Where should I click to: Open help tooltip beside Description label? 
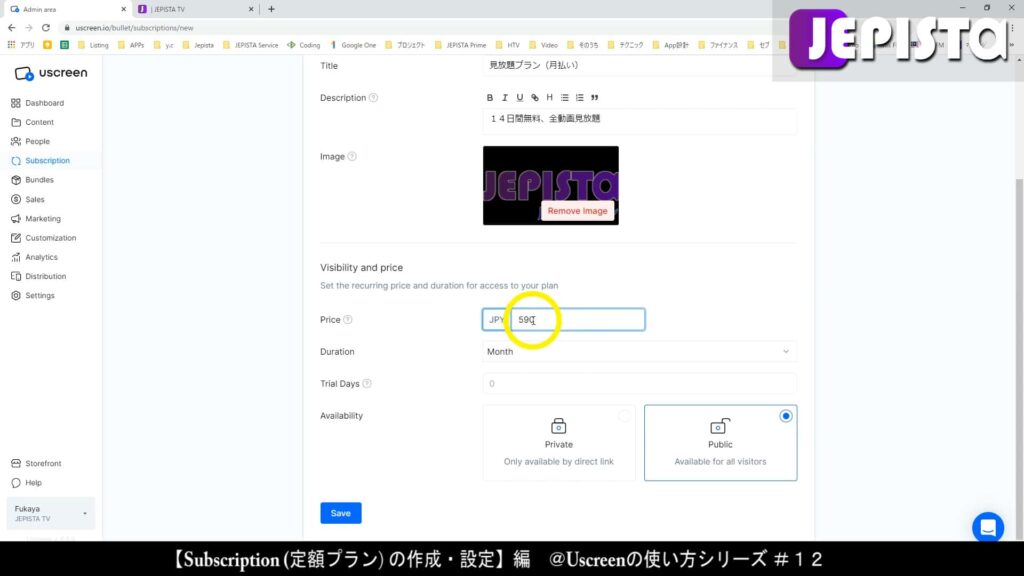[x=374, y=98]
